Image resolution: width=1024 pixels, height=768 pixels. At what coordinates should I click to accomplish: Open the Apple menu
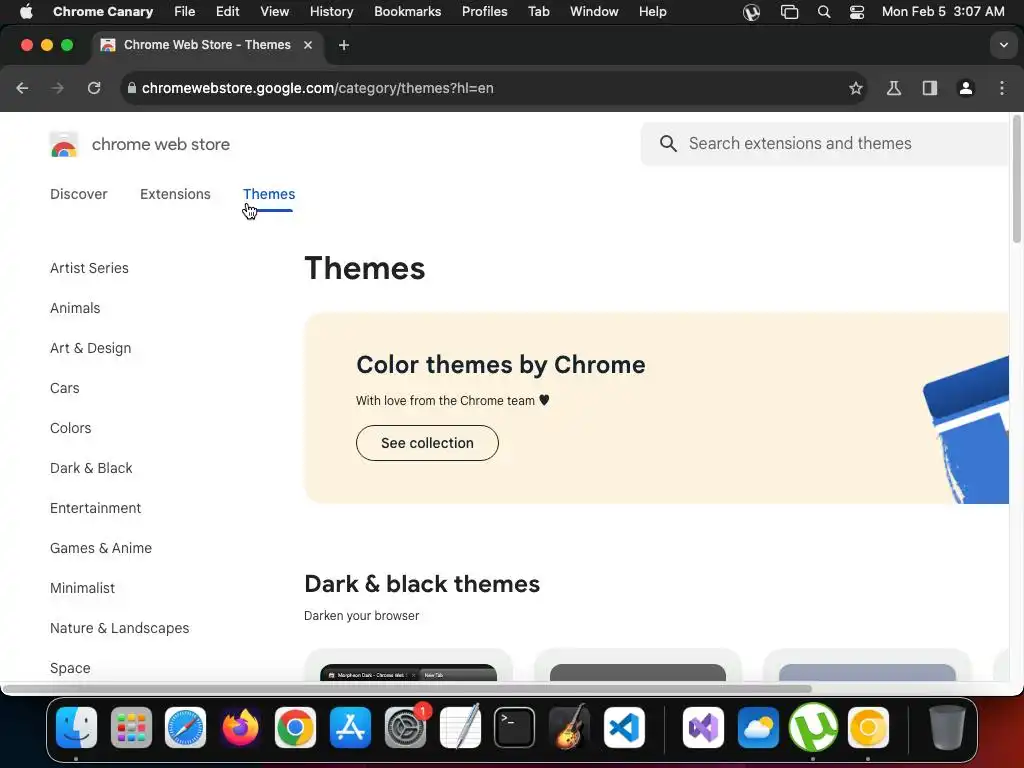coord(26,11)
